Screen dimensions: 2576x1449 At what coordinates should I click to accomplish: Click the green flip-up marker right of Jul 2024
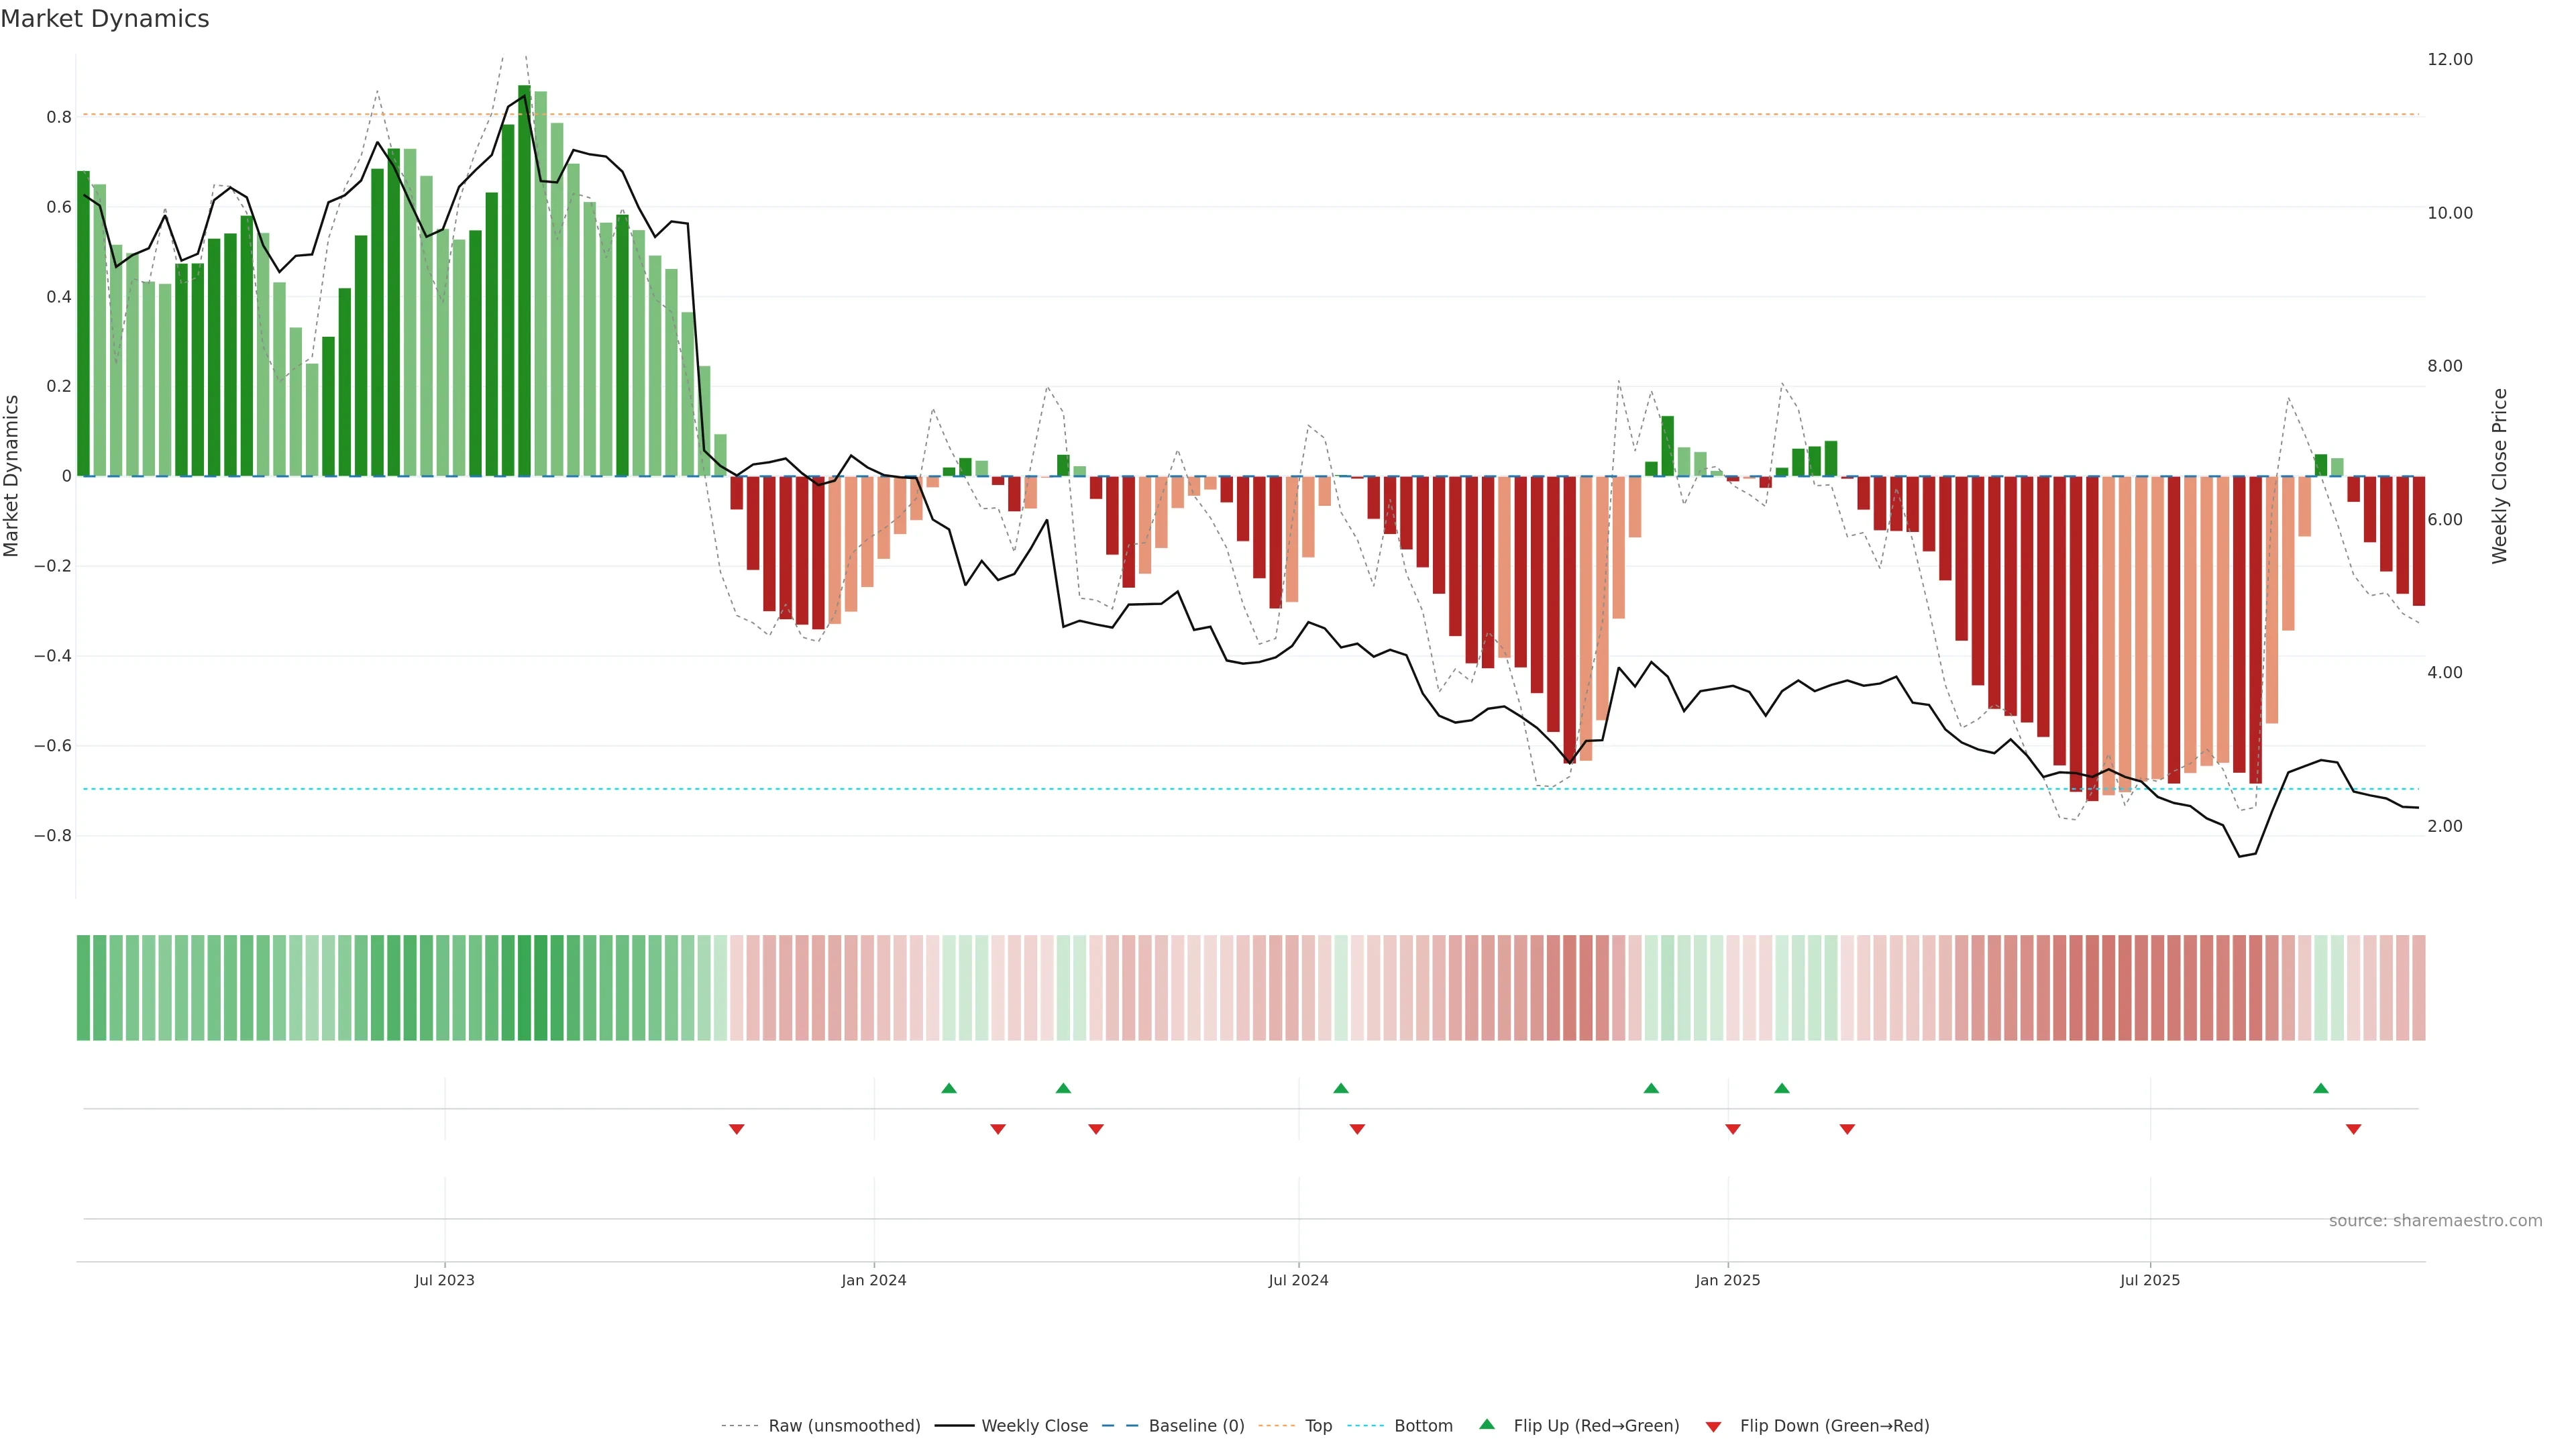point(1341,1088)
